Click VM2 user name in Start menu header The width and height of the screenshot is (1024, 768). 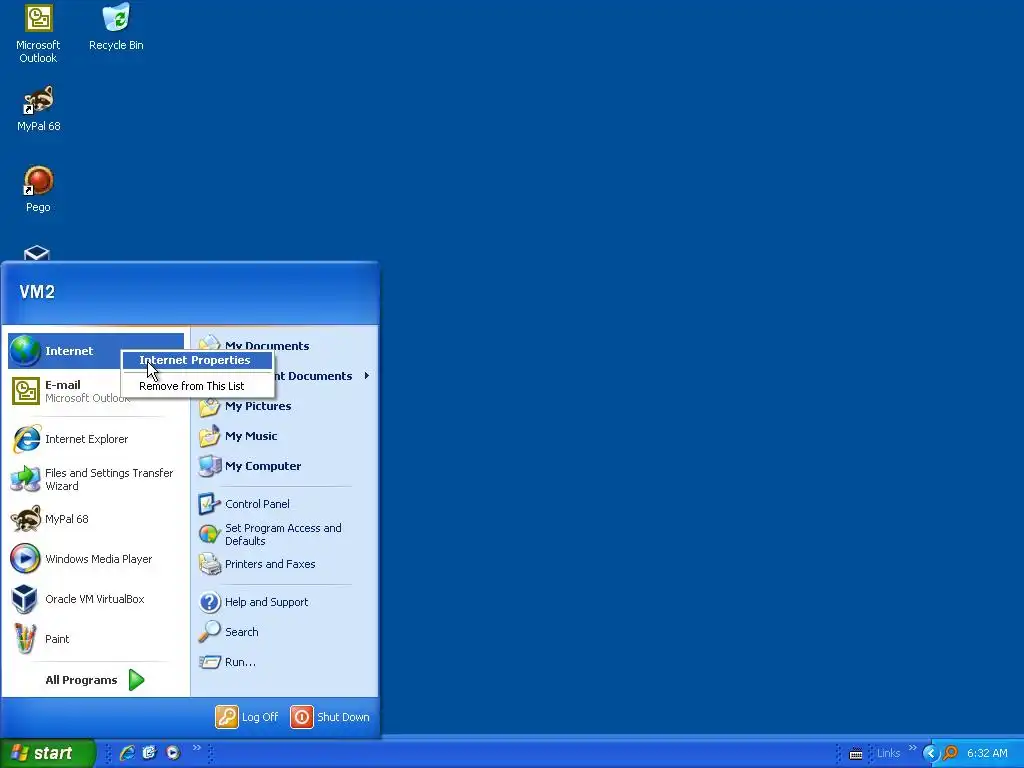click(x=37, y=292)
